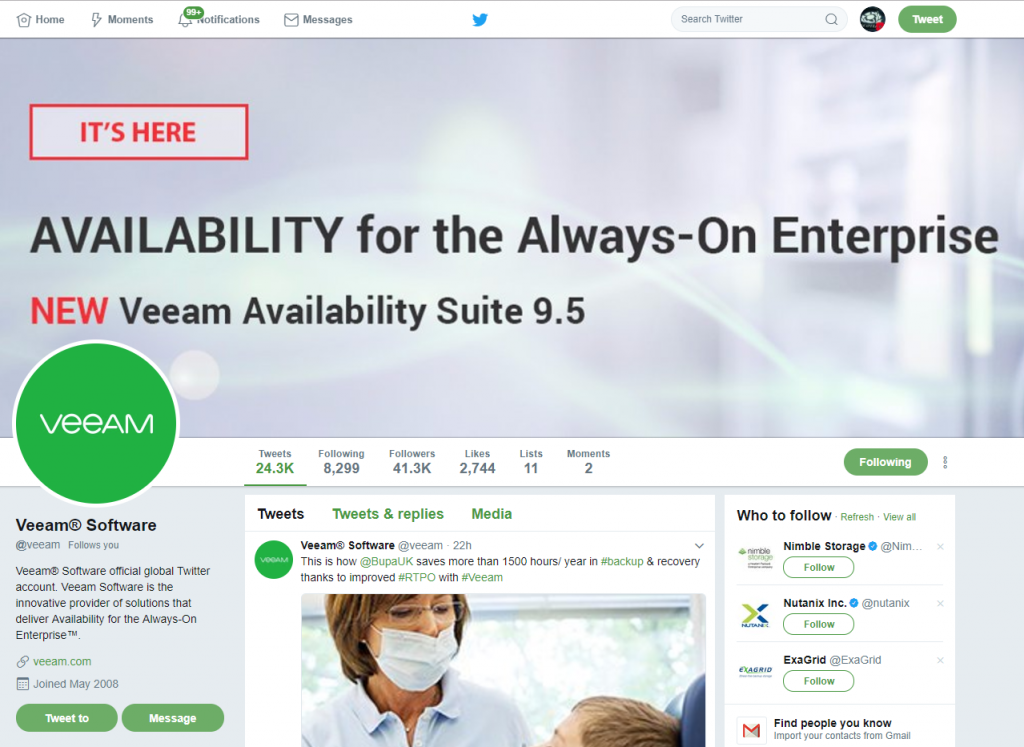Open Notifications bell icon
The width and height of the screenshot is (1024, 747).
pyautogui.click(x=185, y=20)
